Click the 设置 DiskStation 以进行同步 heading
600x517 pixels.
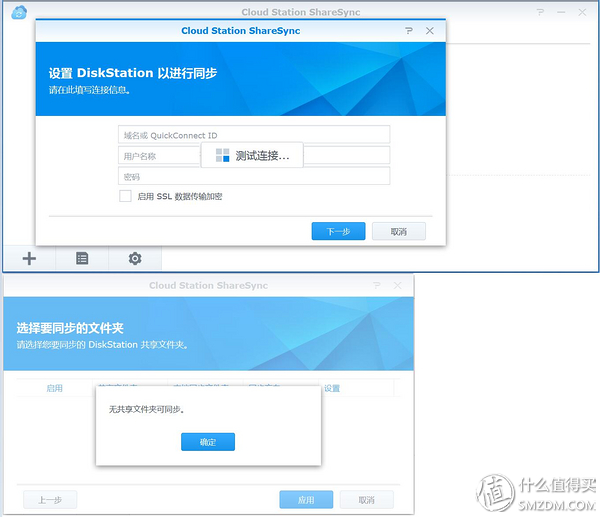pos(133,73)
